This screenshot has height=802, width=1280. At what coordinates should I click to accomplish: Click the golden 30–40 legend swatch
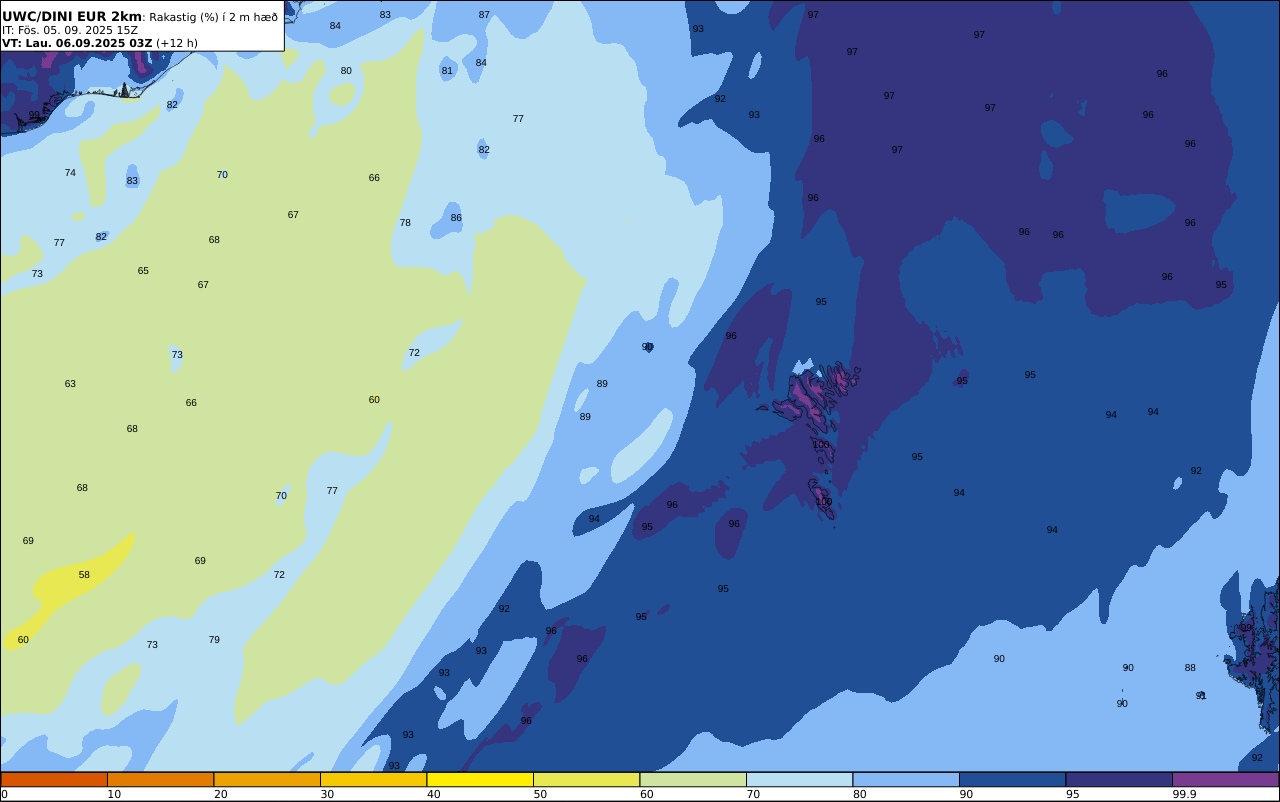coord(373,779)
